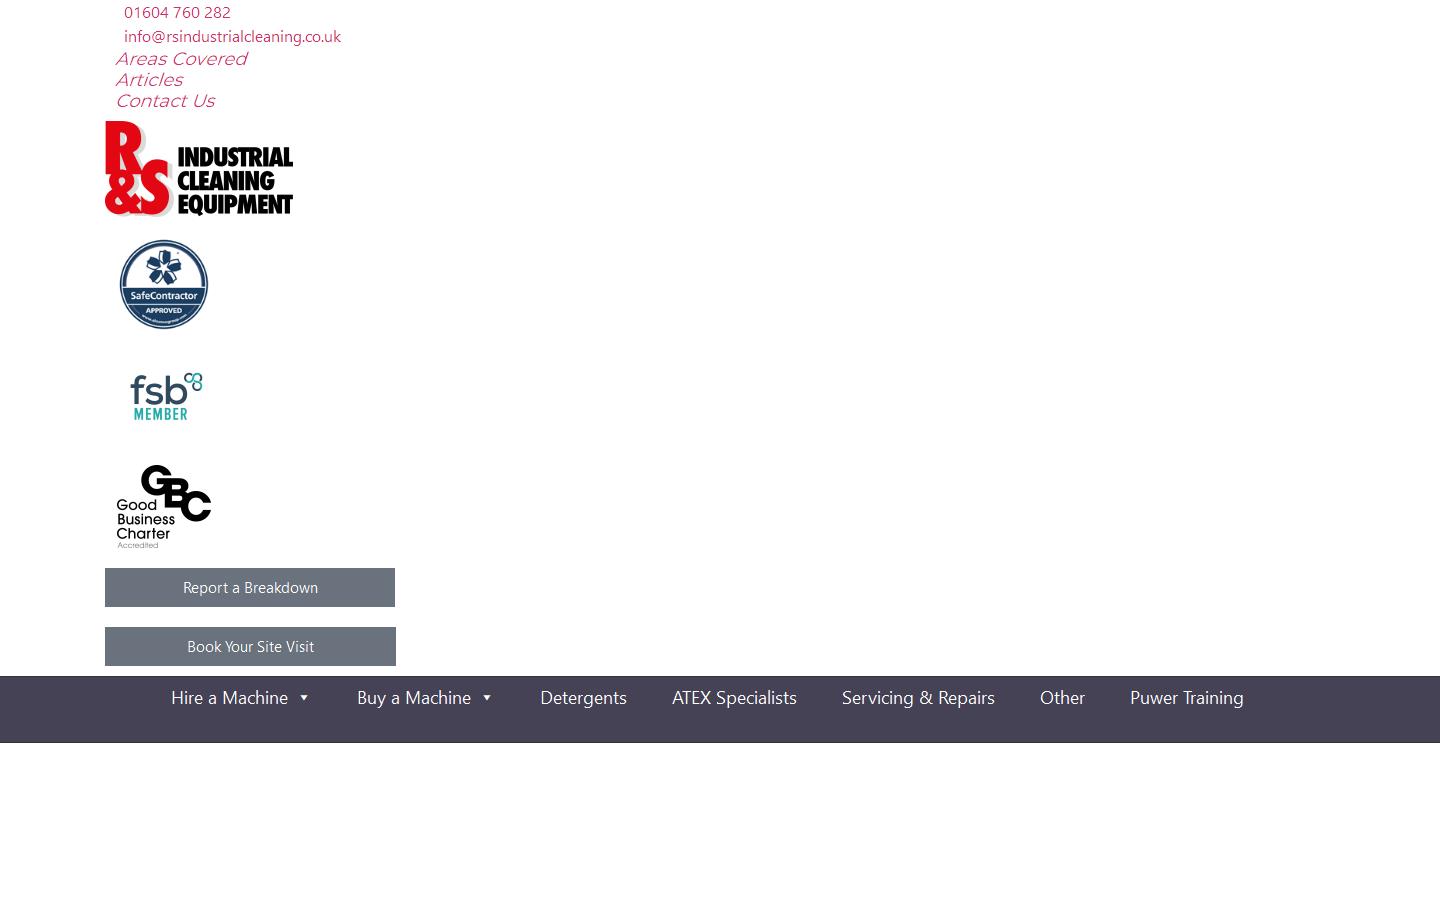
Task: Click the Book Your Site Visit button
Action: [250, 647]
